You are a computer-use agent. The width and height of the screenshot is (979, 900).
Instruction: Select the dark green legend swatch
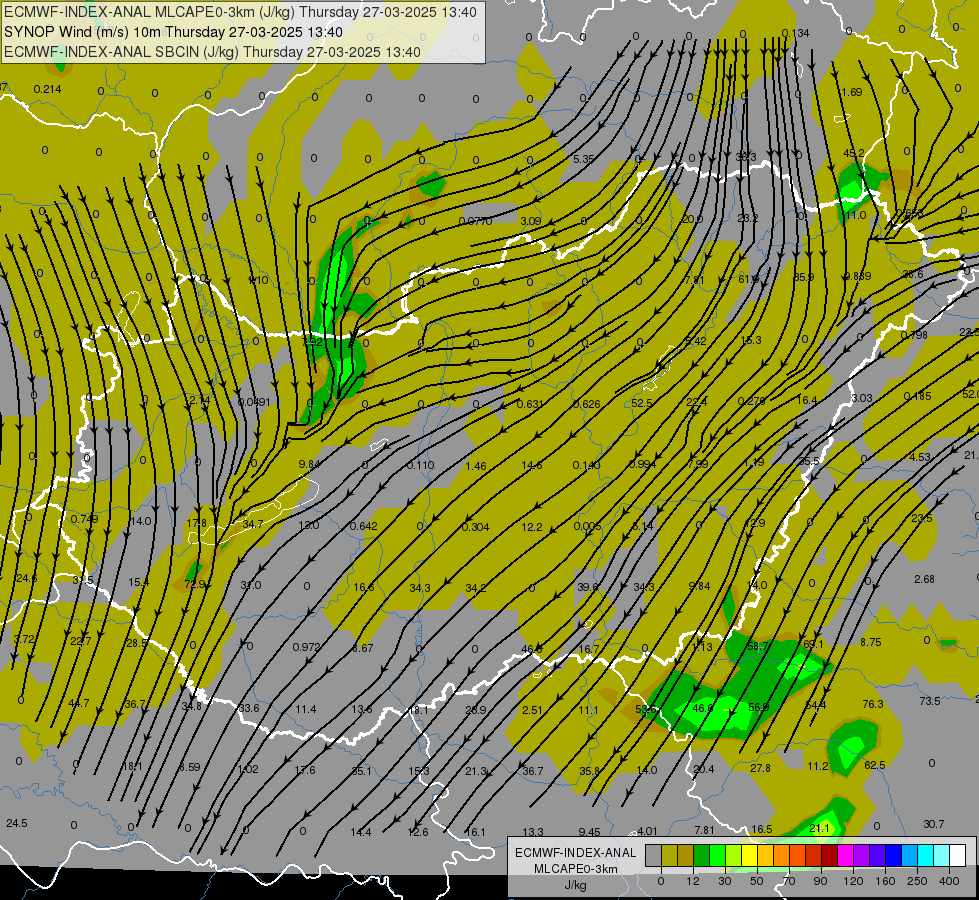701,855
